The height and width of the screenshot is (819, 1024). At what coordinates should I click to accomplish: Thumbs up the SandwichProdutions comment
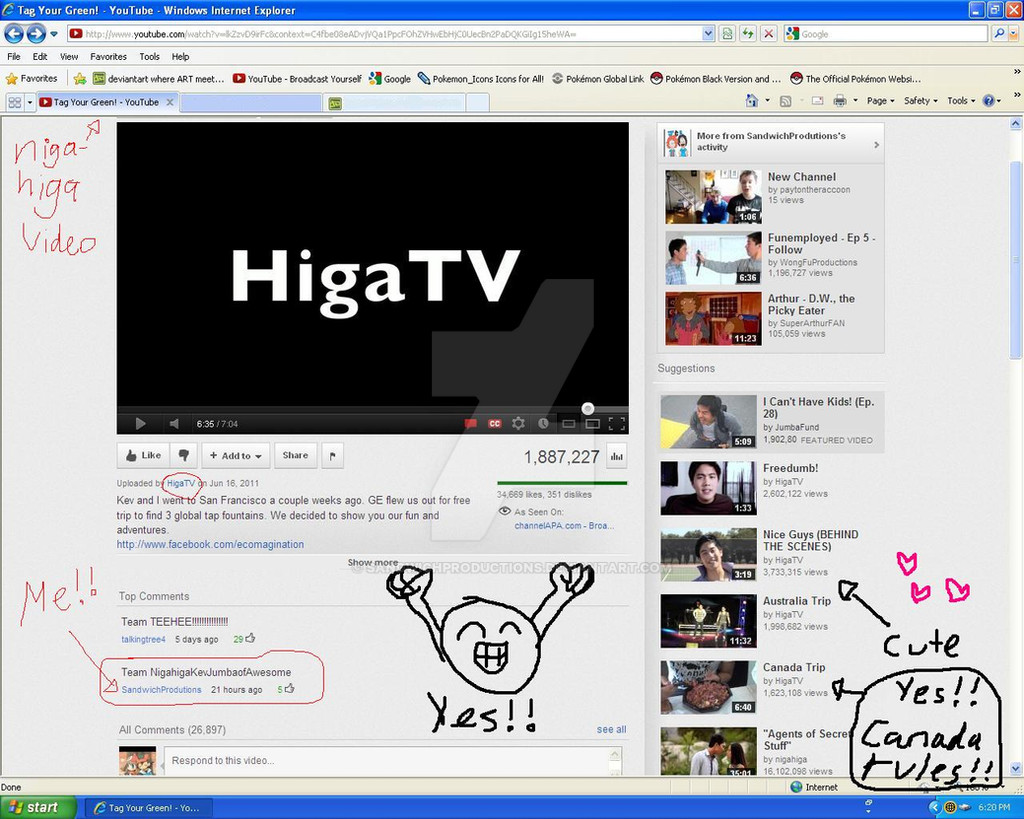(x=289, y=688)
